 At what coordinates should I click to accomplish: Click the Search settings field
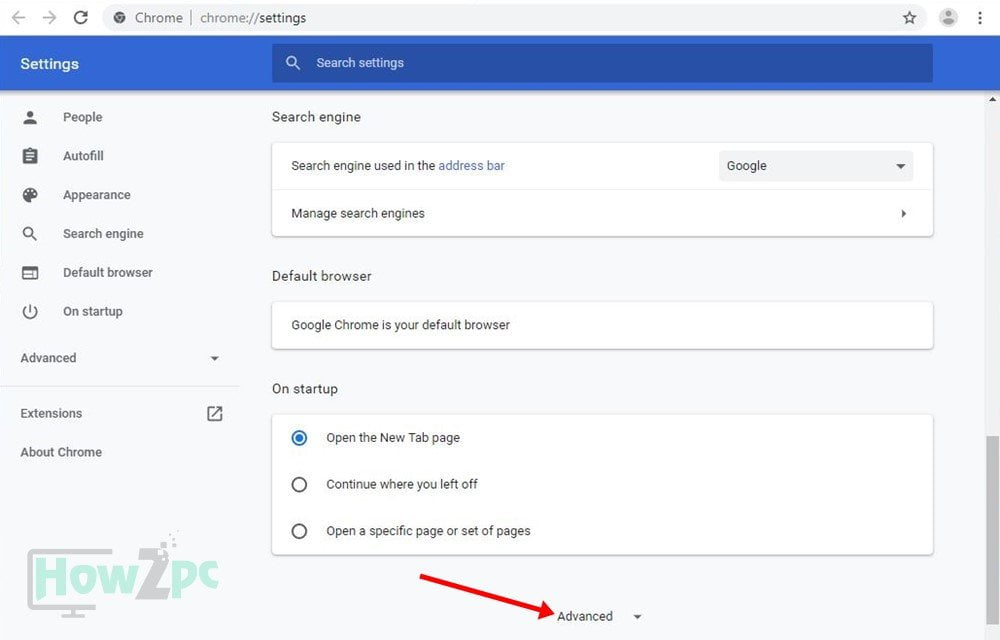[x=602, y=62]
